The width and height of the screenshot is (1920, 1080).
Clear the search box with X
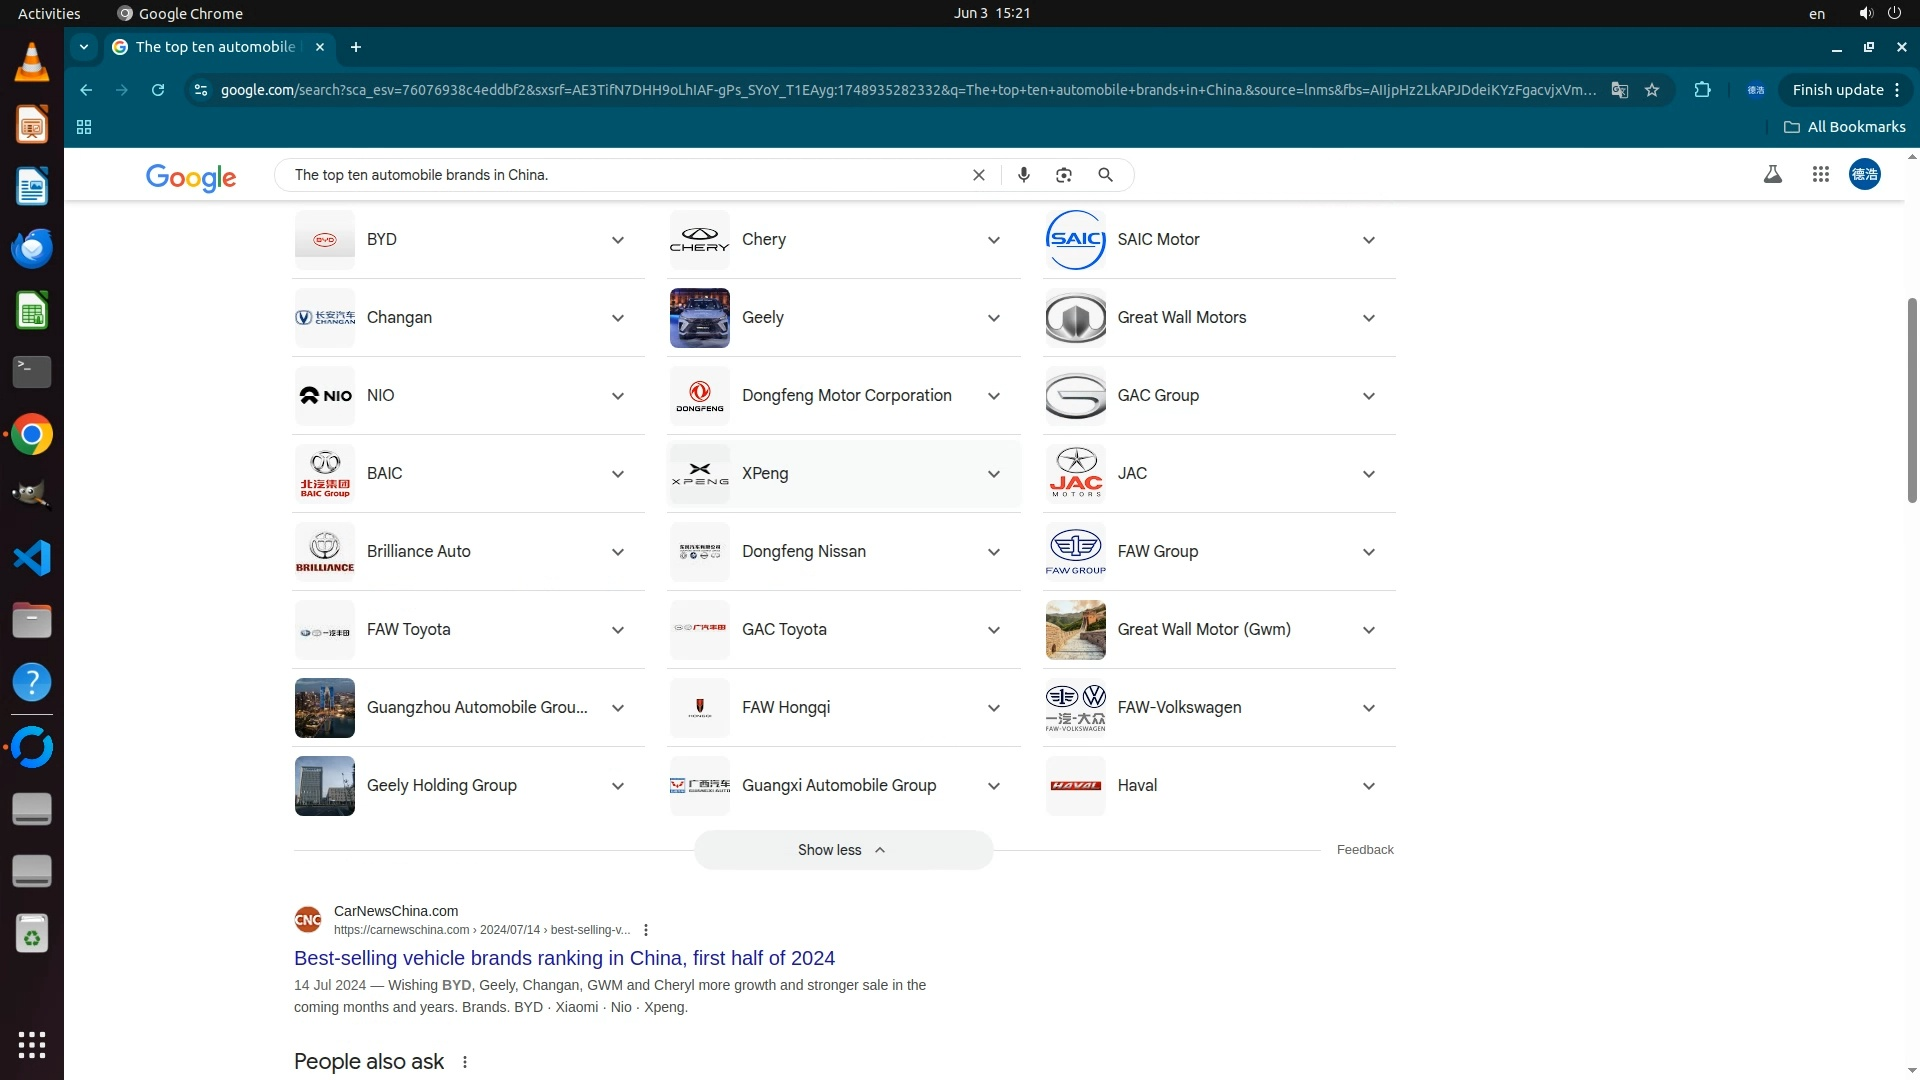tap(978, 175)
